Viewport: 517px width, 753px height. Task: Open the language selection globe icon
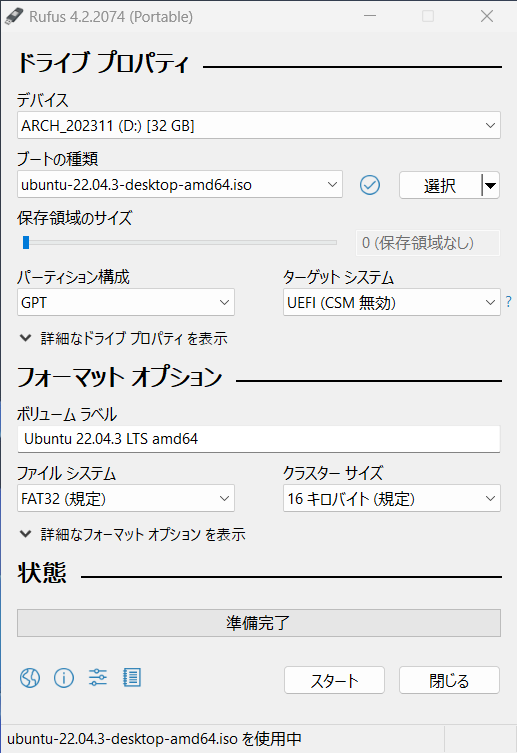pos(30,678)
